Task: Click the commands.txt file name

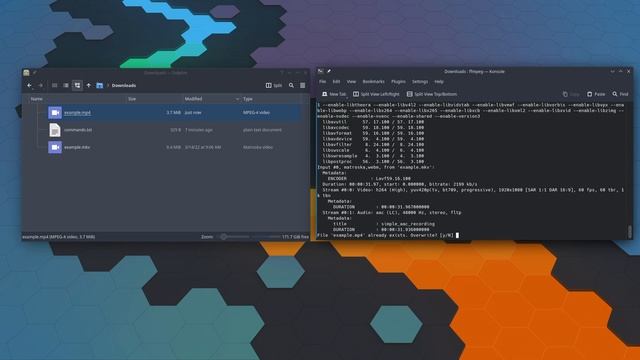Action: (78, 130)
